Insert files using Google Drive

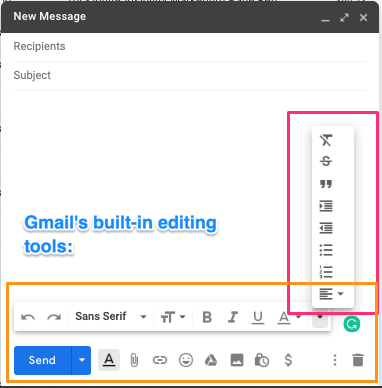[x=211, y=360]
